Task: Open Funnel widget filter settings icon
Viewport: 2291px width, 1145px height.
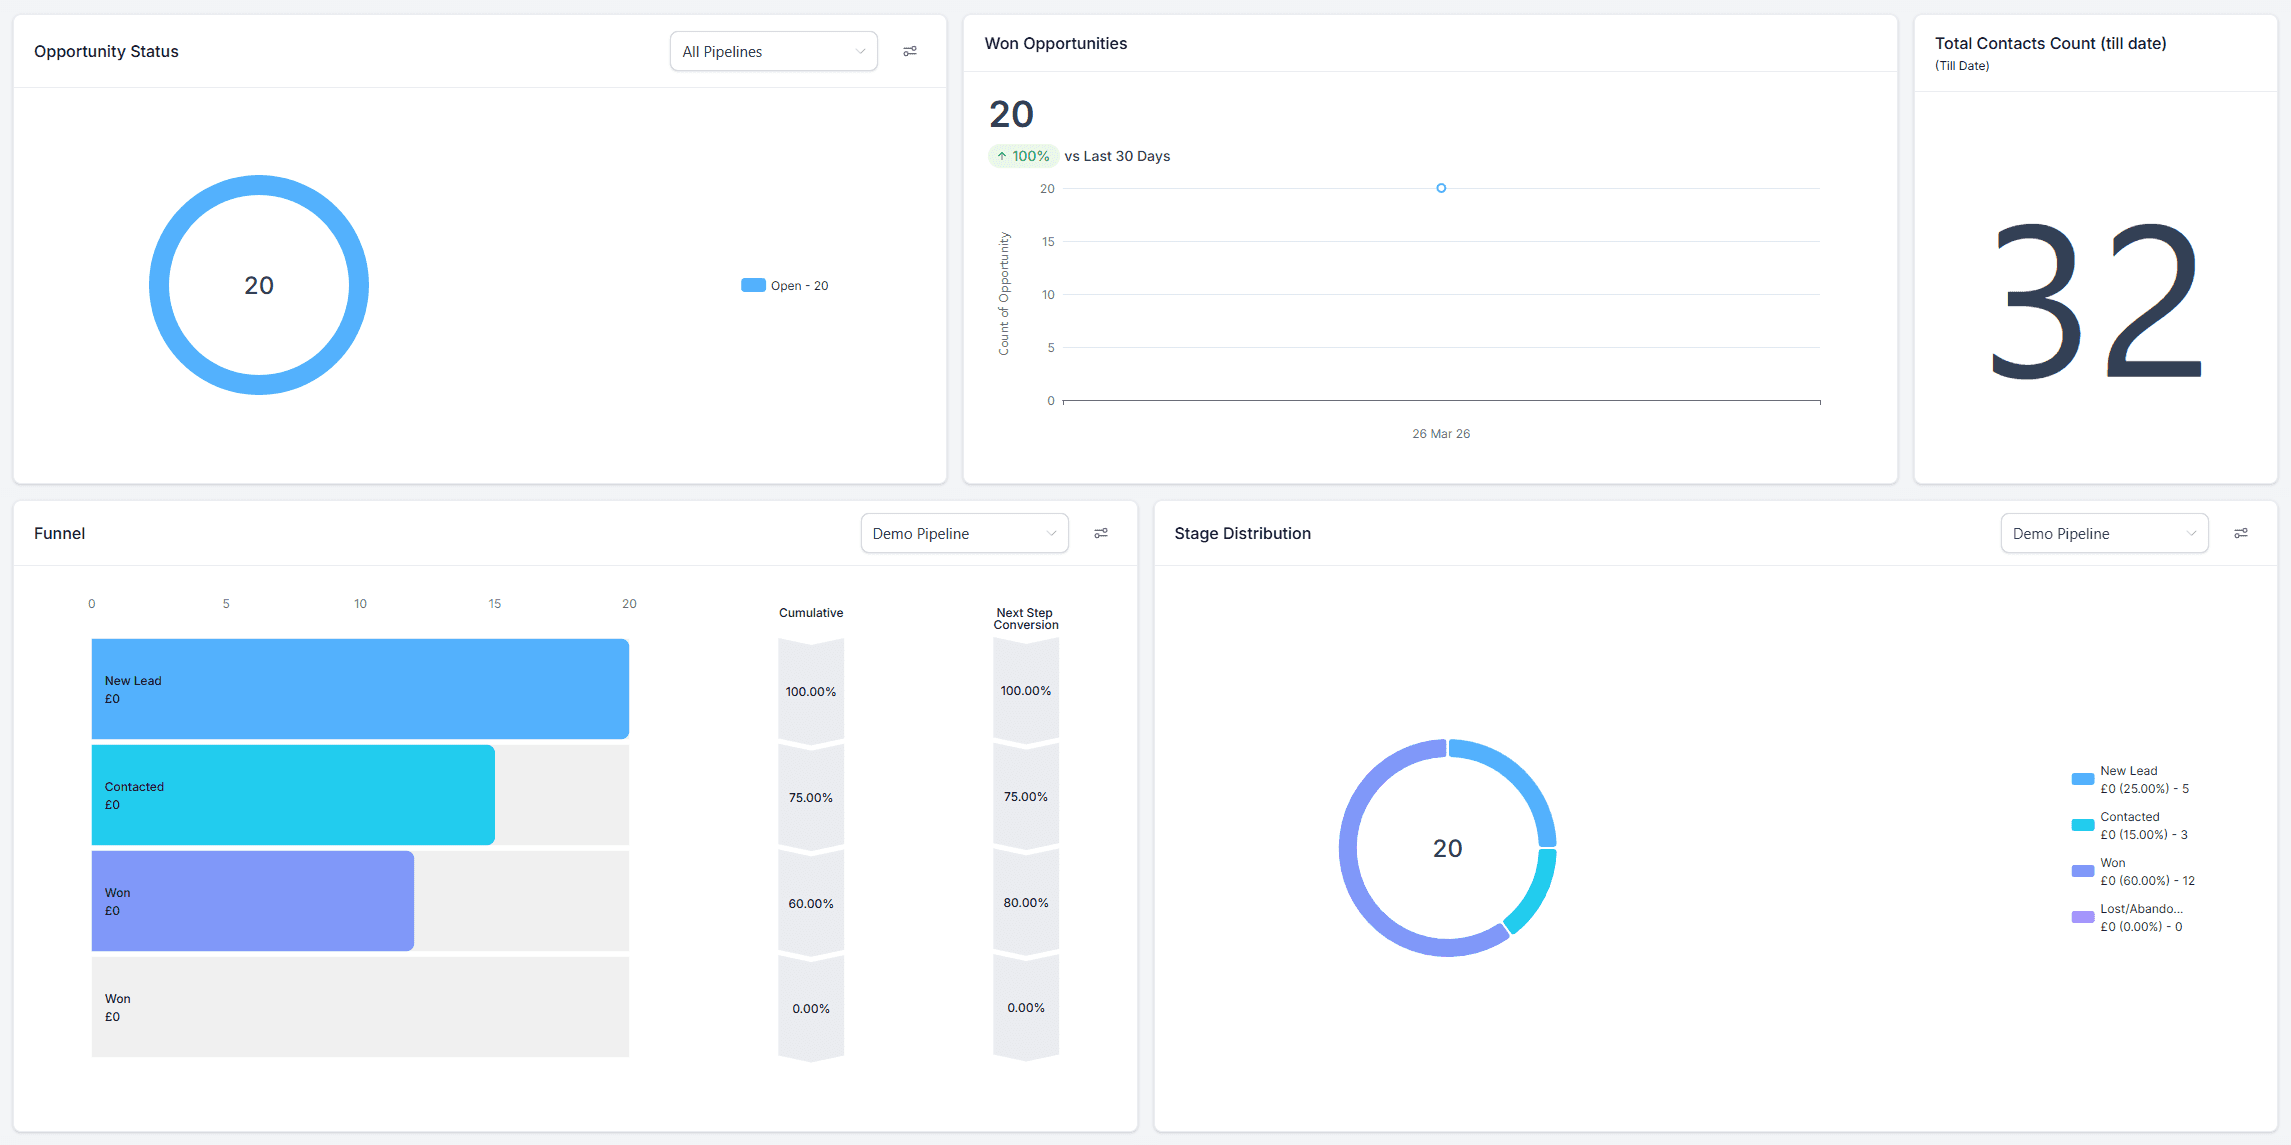Action: pos(1101,533)
